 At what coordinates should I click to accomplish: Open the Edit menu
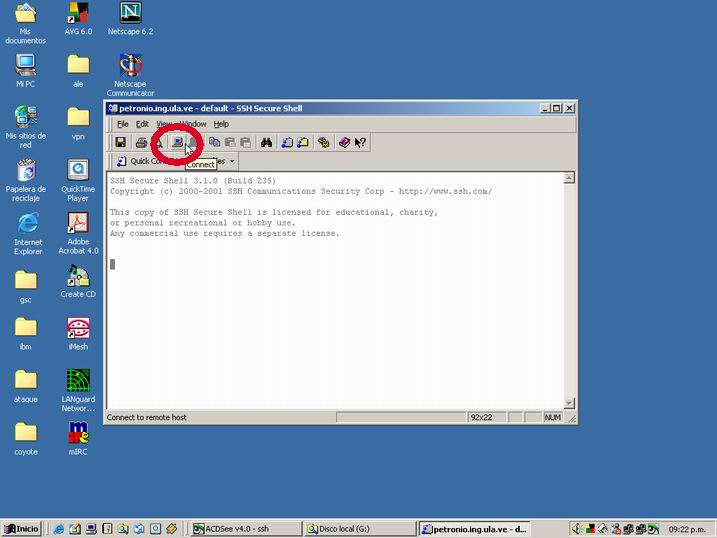click(142, 124)
